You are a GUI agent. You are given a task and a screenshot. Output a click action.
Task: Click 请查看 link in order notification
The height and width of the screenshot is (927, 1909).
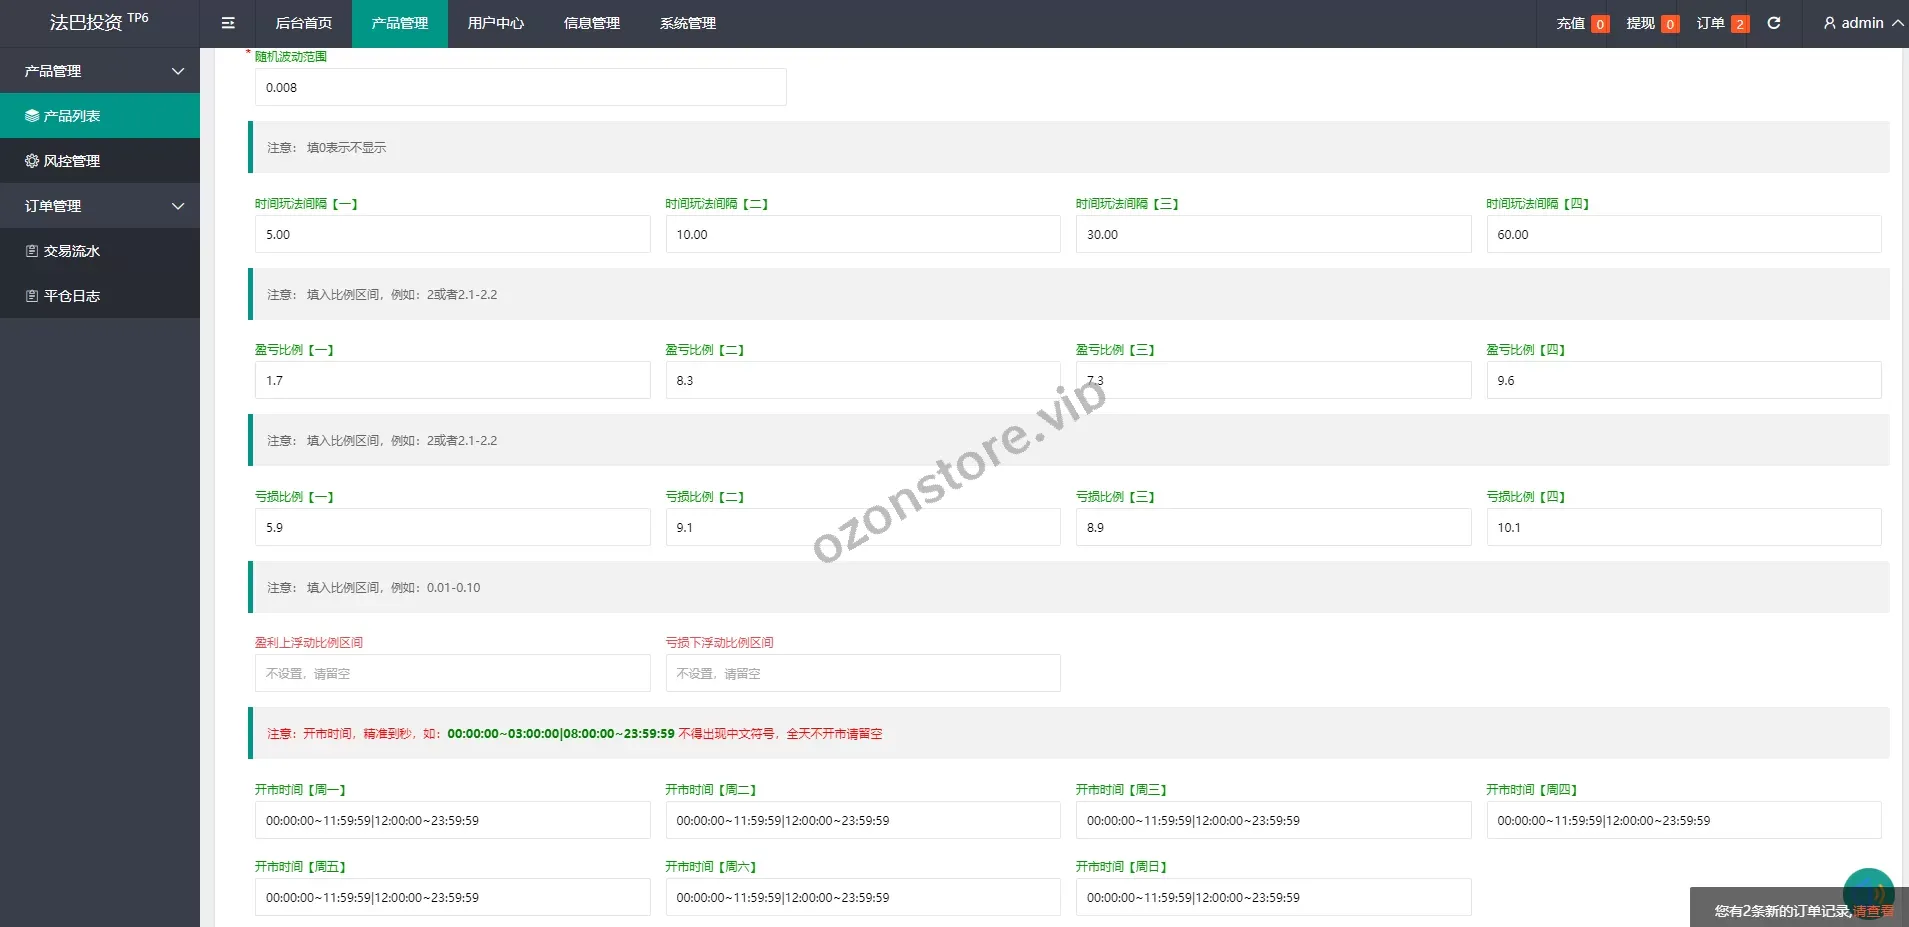tap(1873, 911)
